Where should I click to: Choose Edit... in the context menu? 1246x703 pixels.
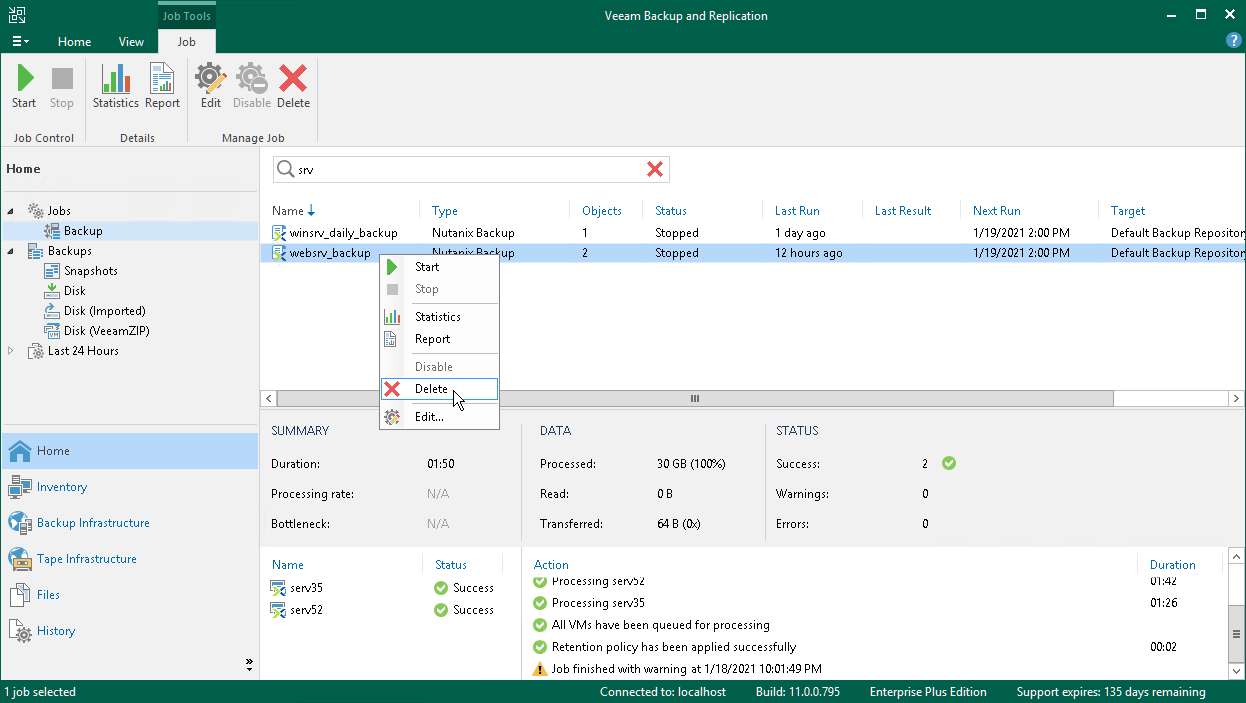[439, 417]
